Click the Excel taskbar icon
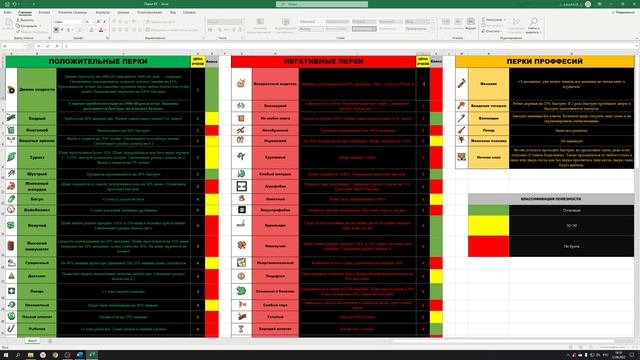 point(92,355)
